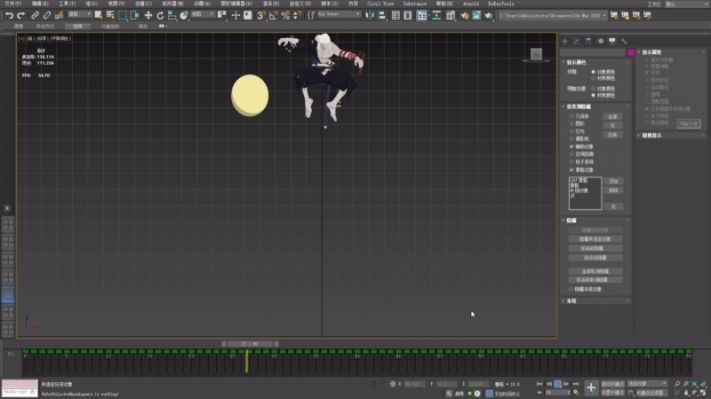Click the Render Production teapot icon
Viewport: 711px width, 399px height.
click(x=488, y=15)
